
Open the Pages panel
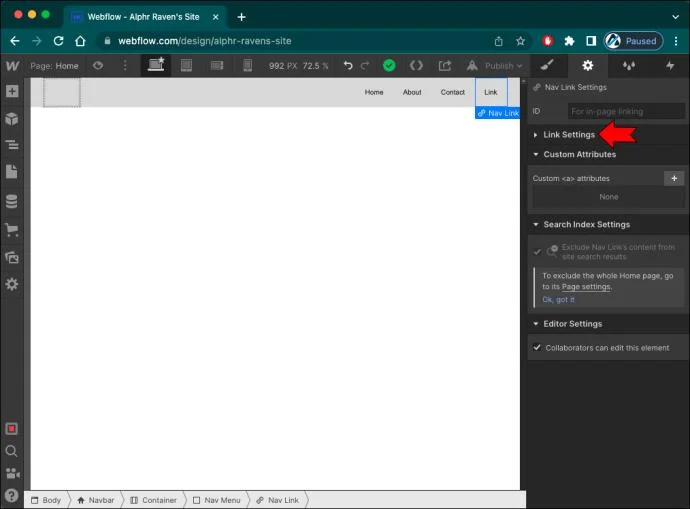pos(12,172)
